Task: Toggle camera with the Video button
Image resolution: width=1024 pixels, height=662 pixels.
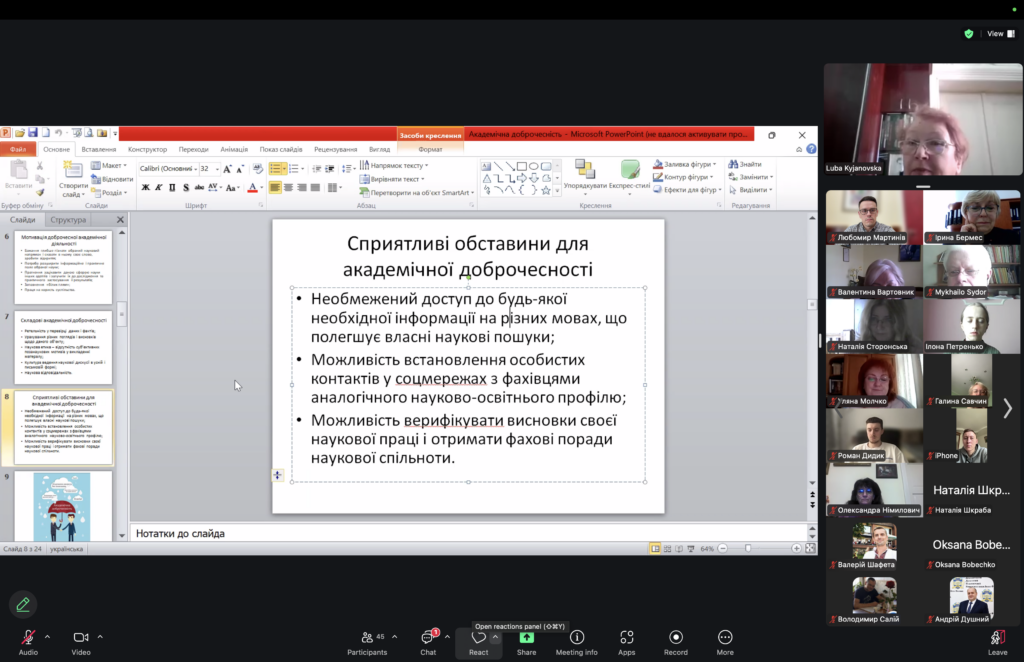Action: (x=81, y=638)
